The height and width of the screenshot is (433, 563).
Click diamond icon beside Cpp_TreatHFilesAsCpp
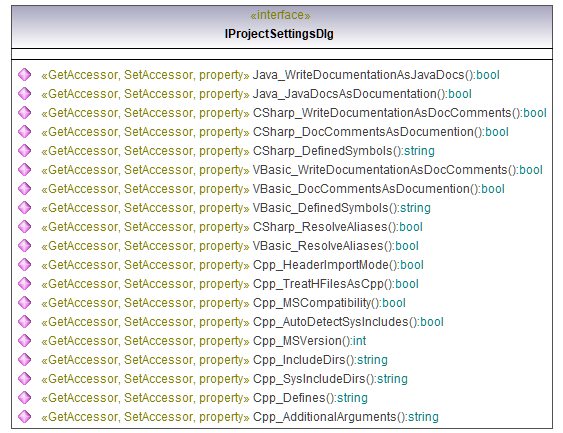(x=25, y=284)
